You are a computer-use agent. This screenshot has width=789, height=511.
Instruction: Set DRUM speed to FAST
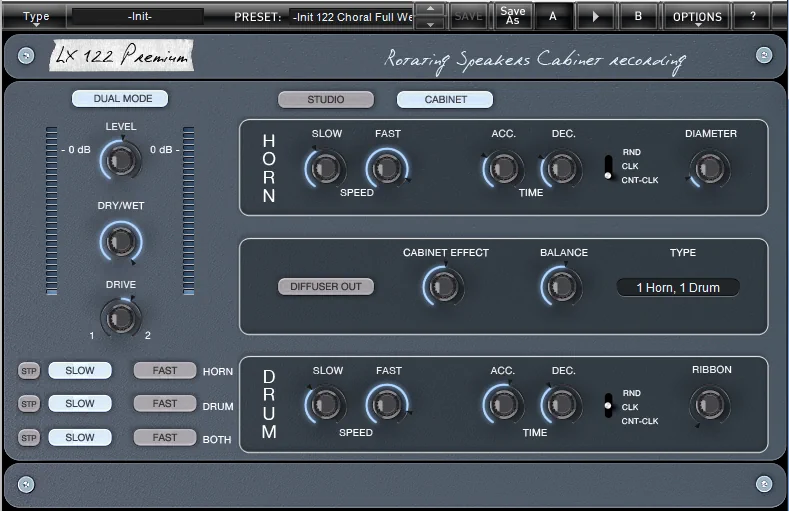pyautogui.click(x=165, y=403)
